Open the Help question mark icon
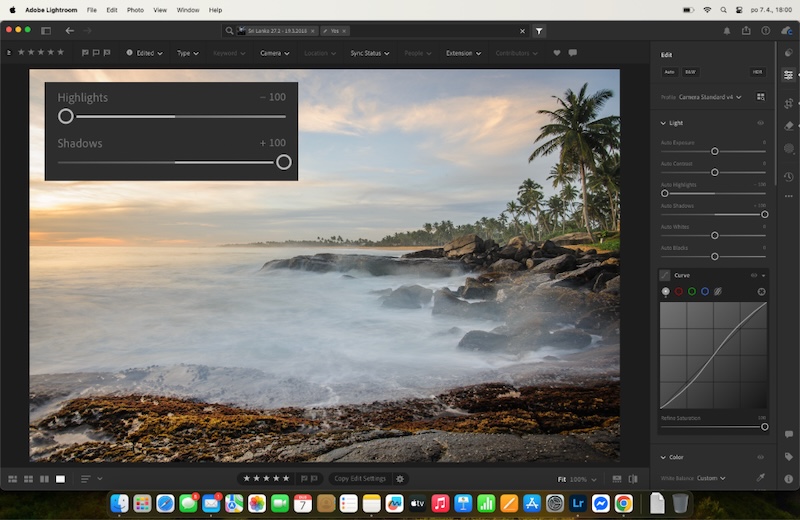This screenshot has height=520, width=800. coord(765,31)
